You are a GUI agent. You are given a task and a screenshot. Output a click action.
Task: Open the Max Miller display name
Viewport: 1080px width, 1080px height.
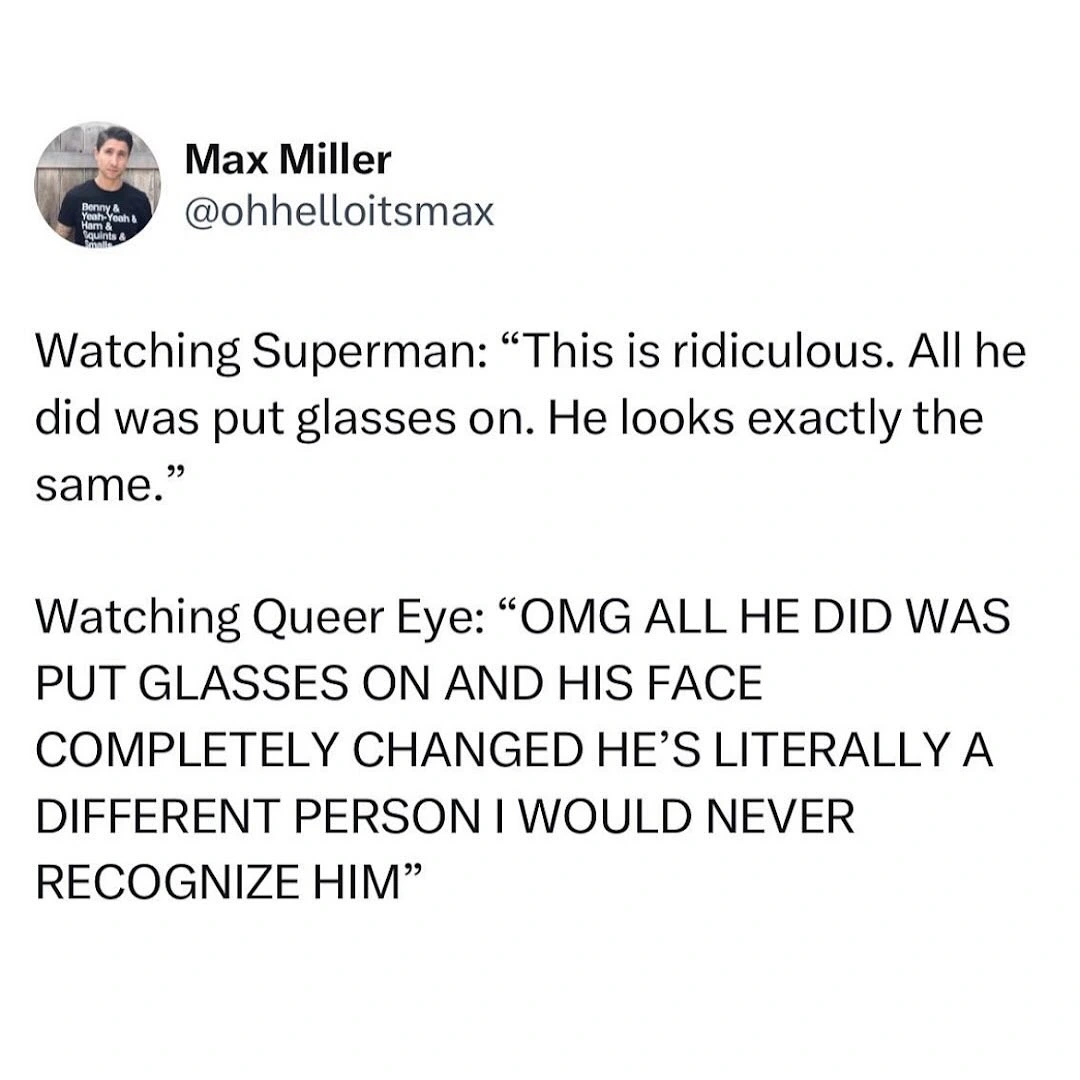[x=289, y=159]
